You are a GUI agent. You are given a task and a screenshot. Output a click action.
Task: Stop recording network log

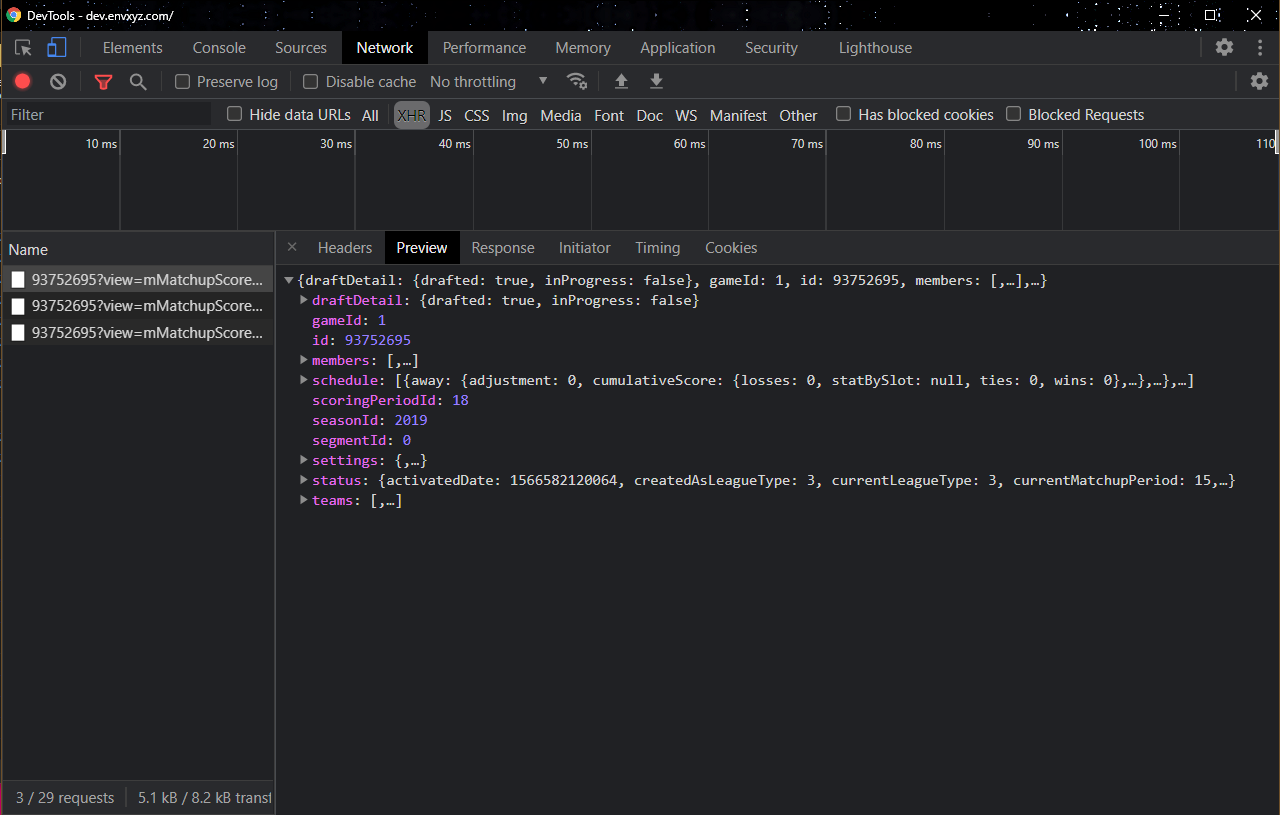tap(23, 82)
